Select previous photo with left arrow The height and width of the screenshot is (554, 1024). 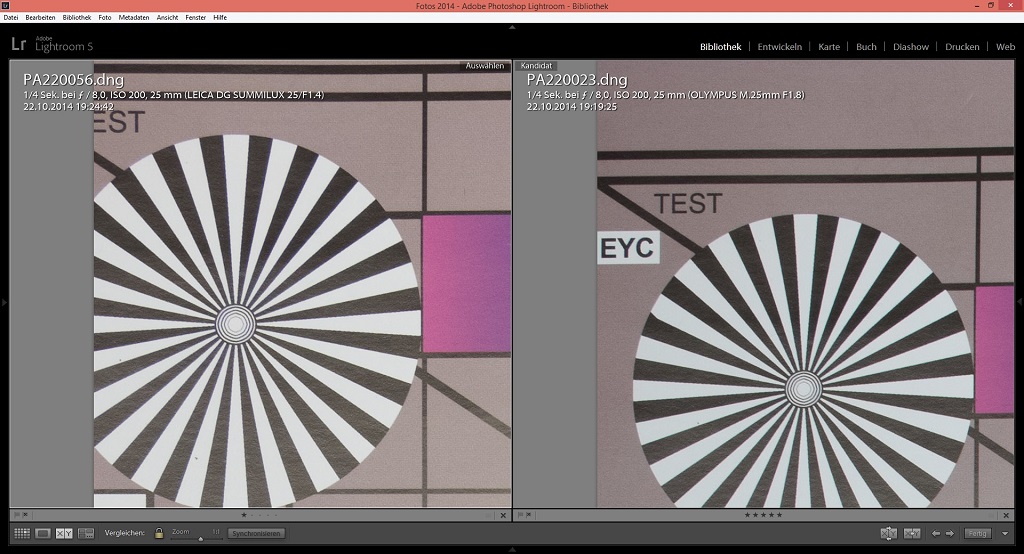[x=936, y=534]
